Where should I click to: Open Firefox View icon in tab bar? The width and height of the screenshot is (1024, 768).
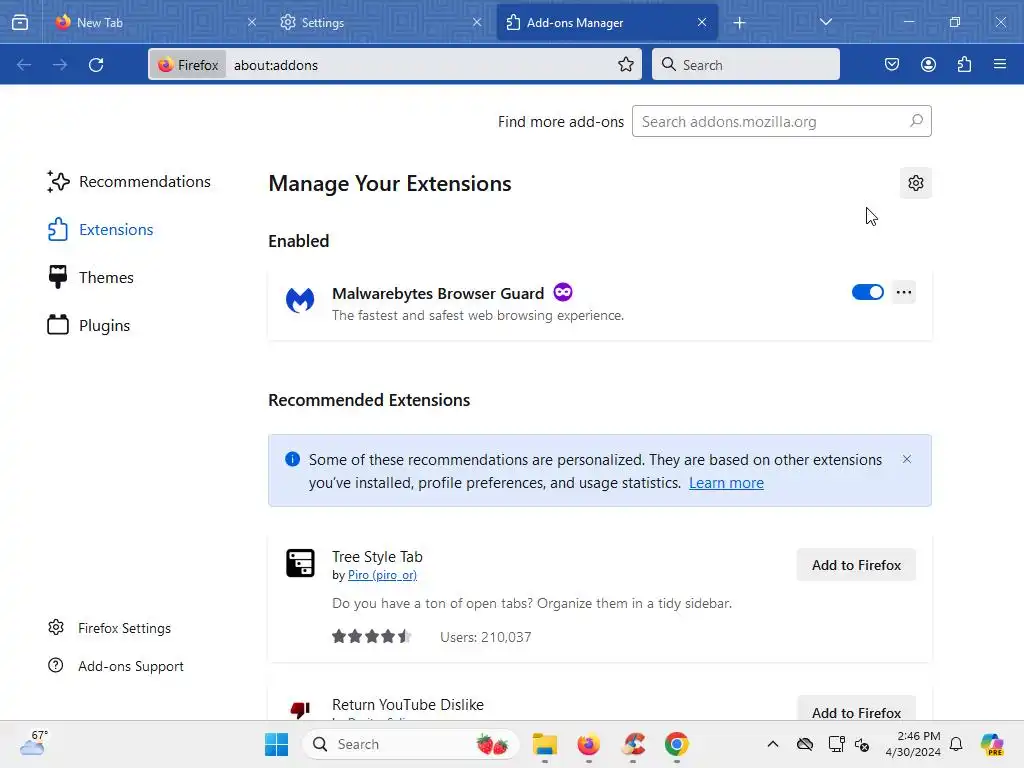coord(20,22)
